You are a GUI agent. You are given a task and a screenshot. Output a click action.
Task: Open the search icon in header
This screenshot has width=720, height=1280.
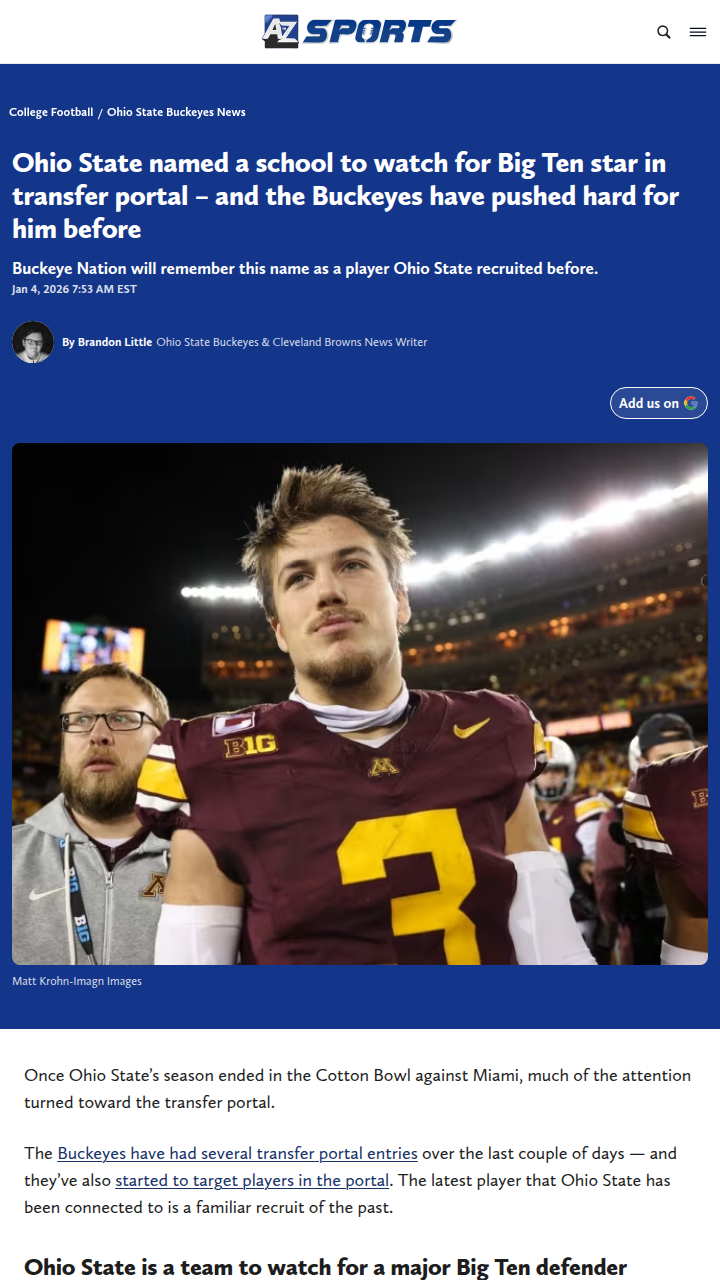[x=664, y=32]
